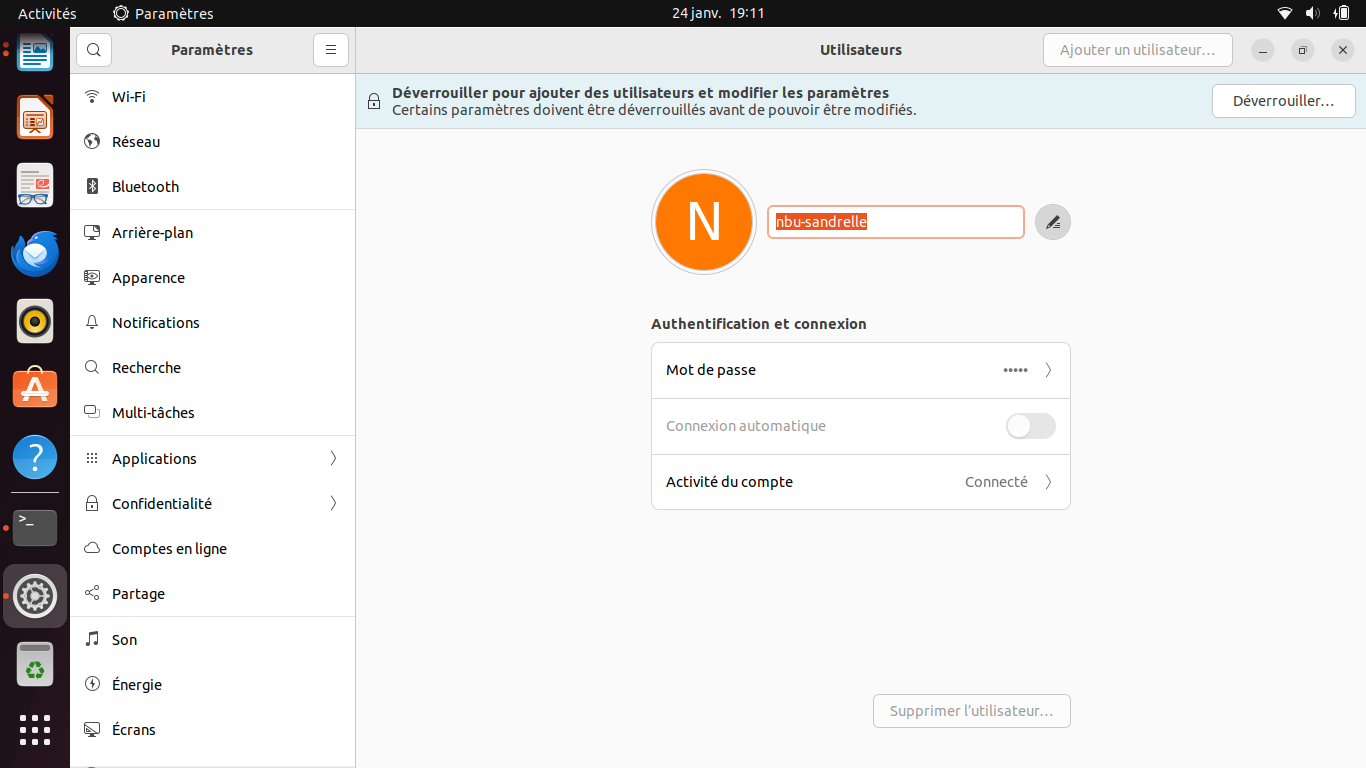This screenshot has width=1366, height=768.
Task: Click the nbu-sandrelle username field
Action: 896,222
